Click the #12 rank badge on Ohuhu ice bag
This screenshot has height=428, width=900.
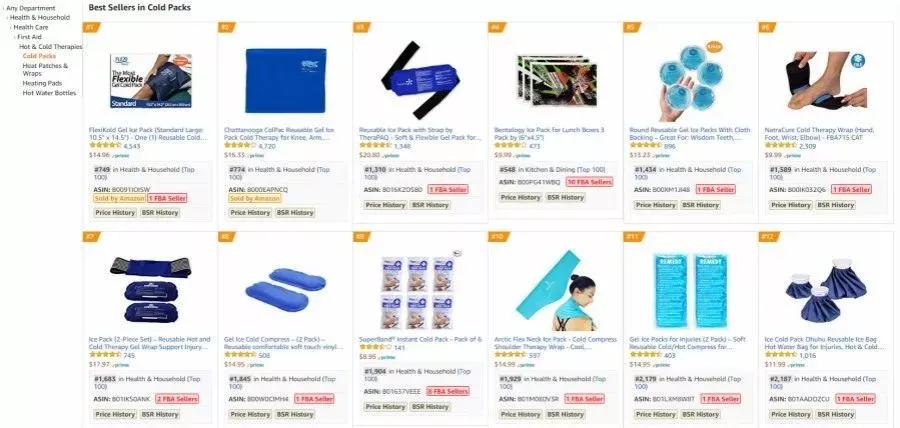768,236
